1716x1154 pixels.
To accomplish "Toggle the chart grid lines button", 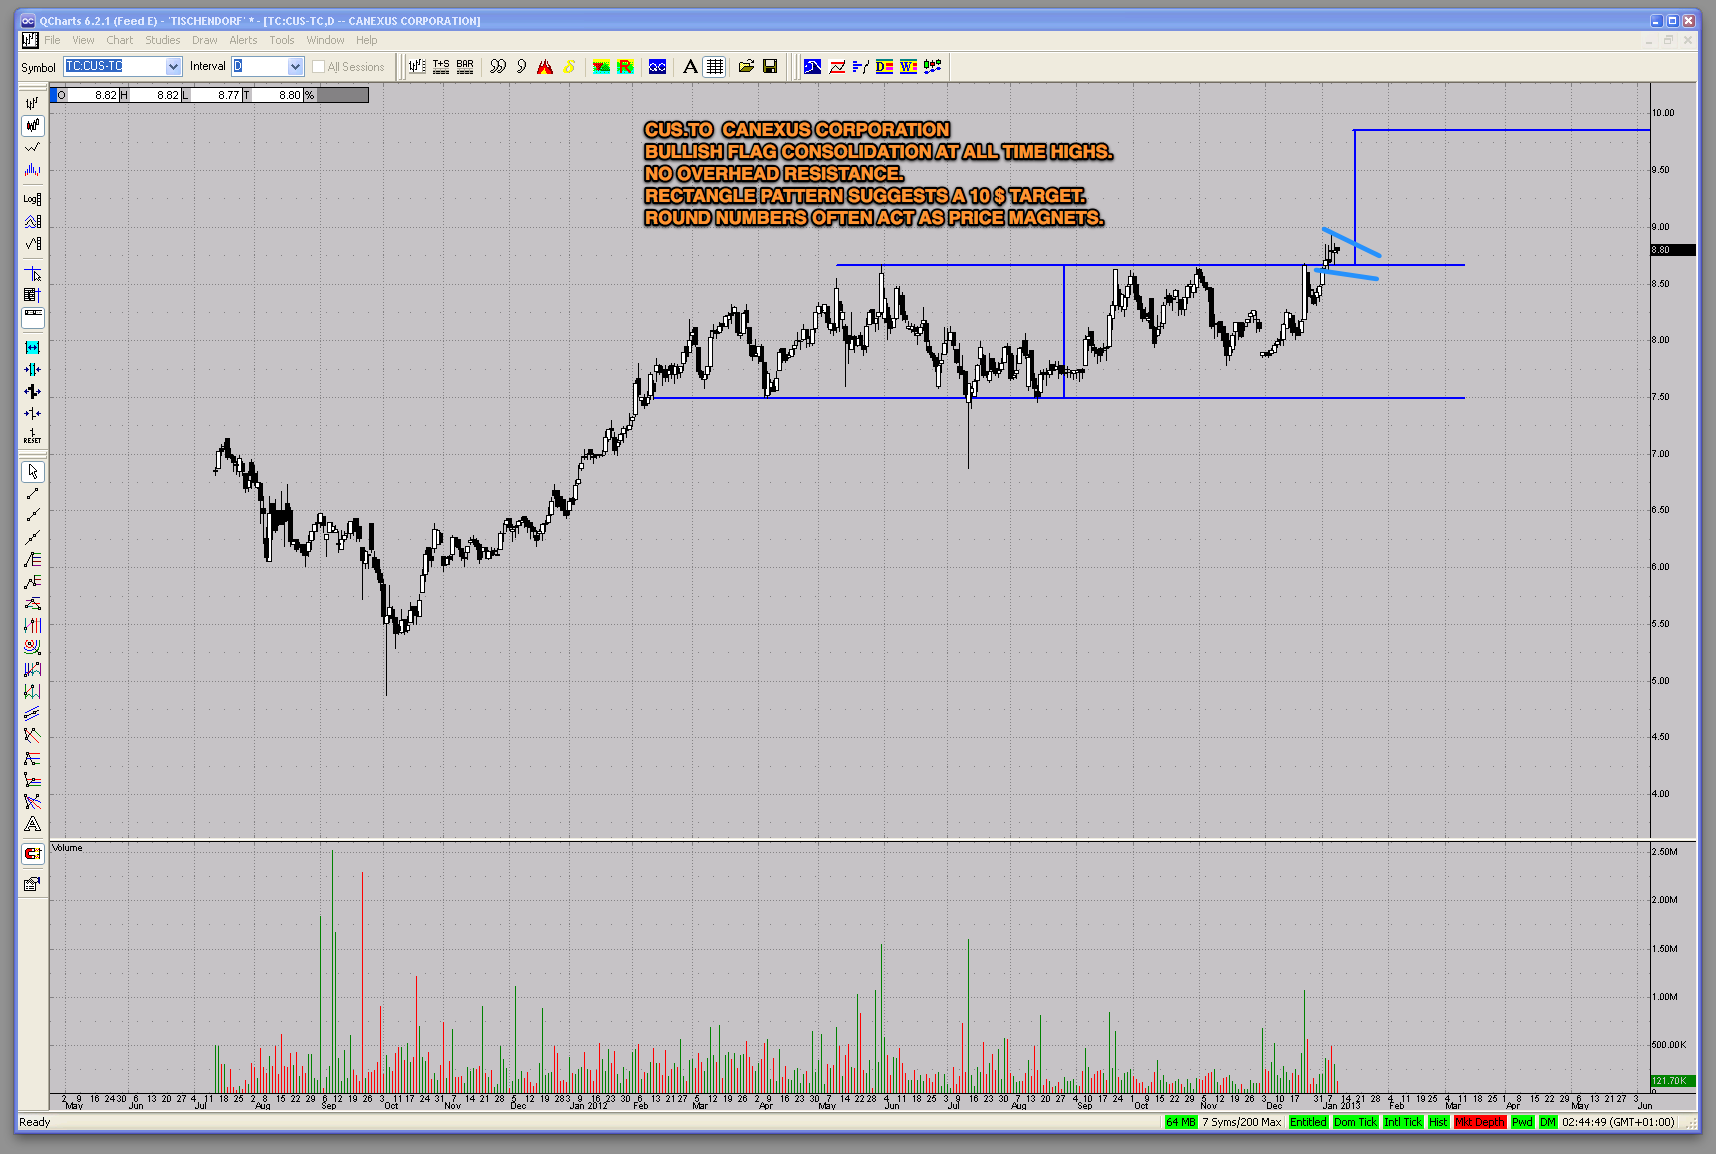I will click(x=714, y=67).
